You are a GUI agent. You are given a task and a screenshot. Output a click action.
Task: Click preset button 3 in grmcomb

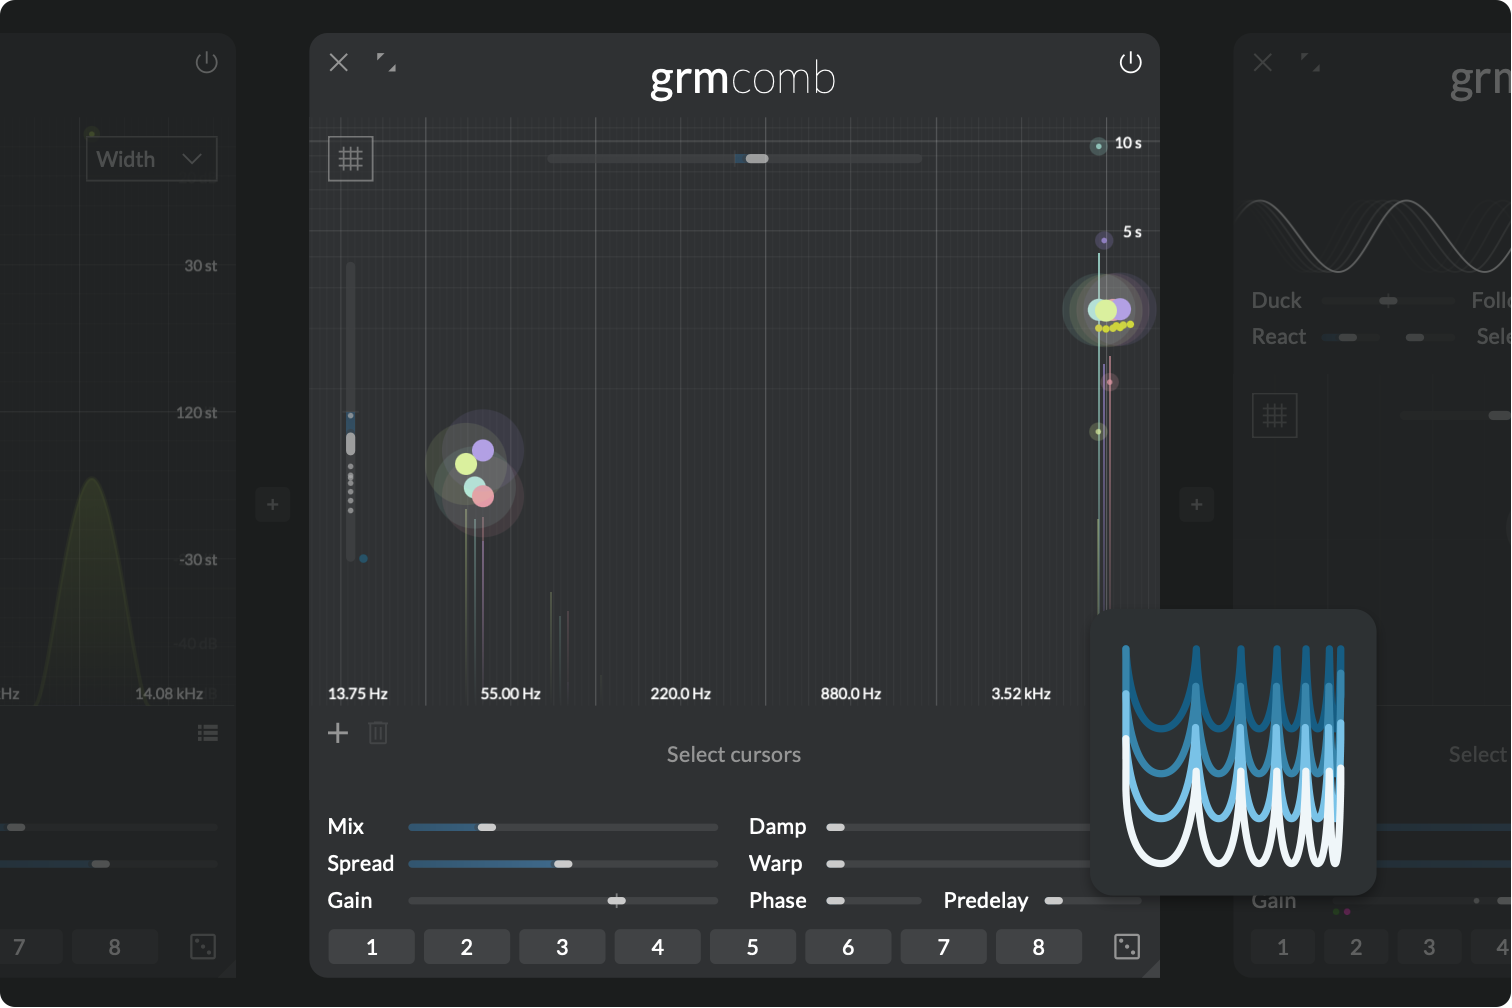pos(562,947)
